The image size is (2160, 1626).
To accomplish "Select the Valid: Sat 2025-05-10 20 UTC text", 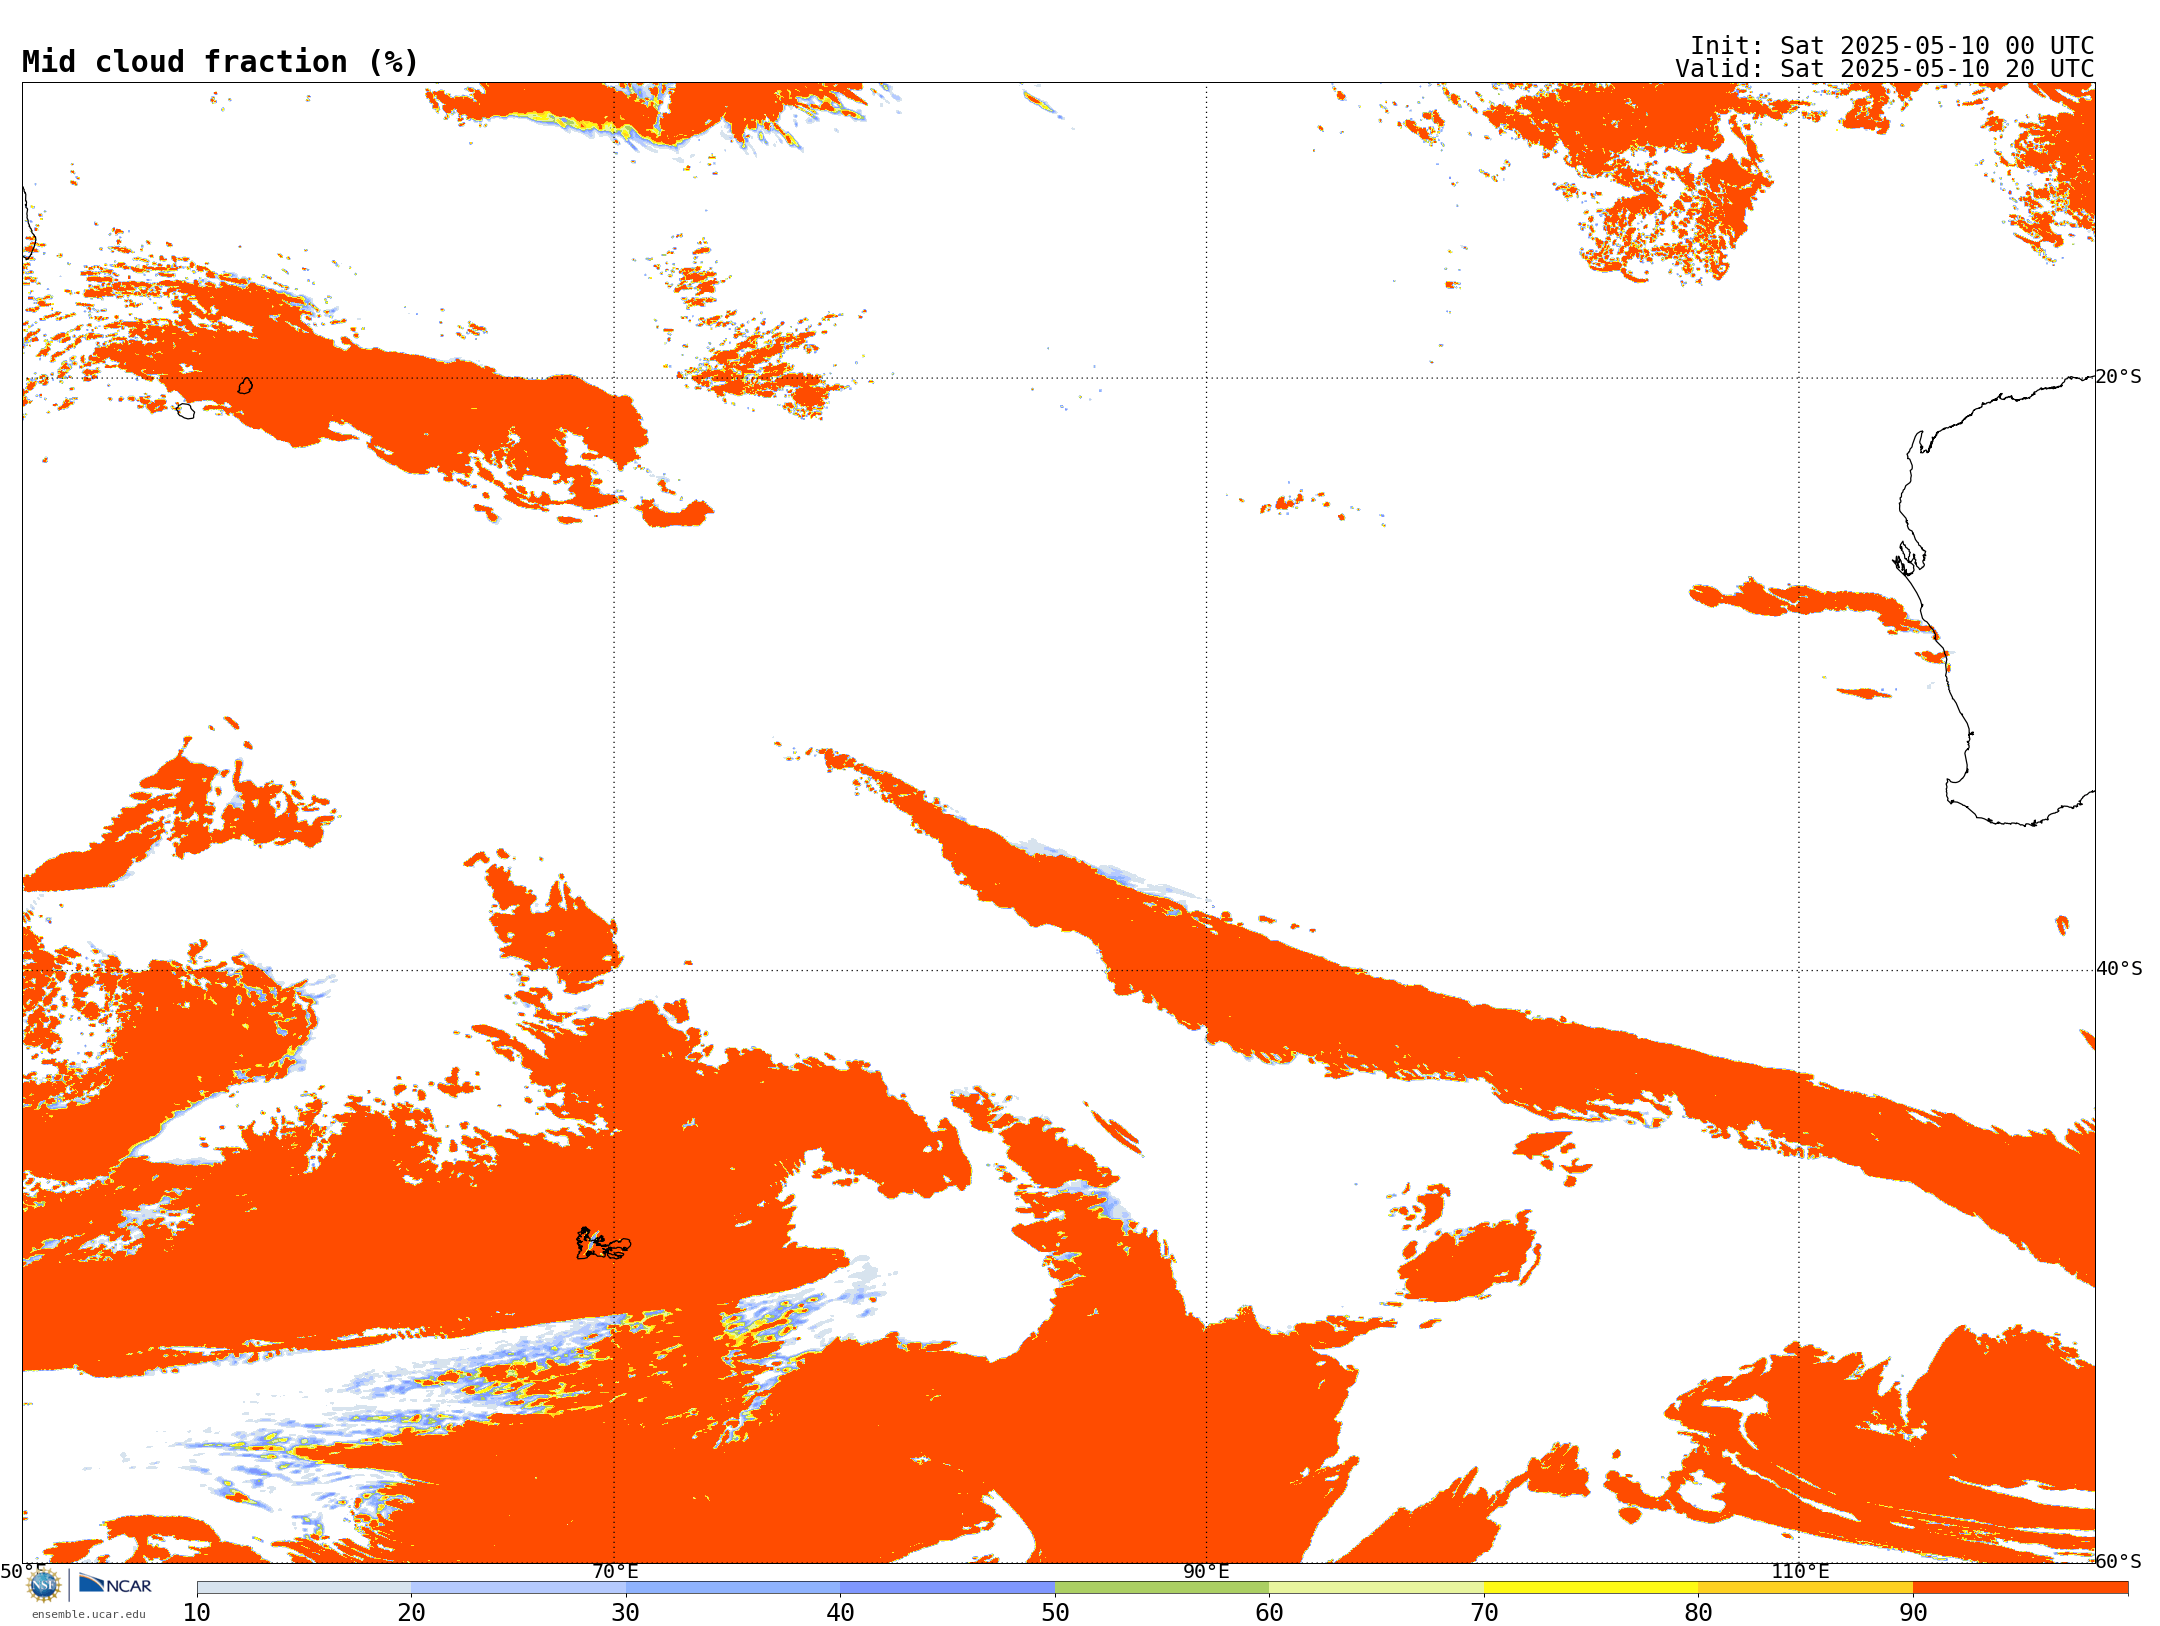I will point(1885,69).
